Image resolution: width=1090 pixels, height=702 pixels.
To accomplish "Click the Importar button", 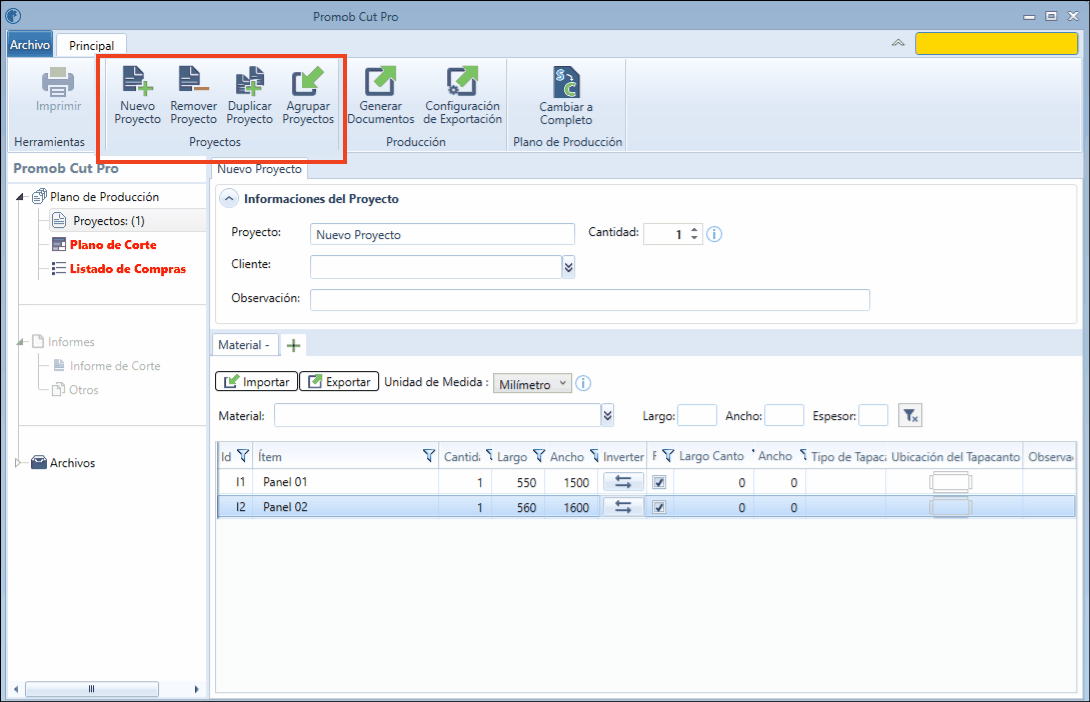I will pyautogui.click(x=257, y=382).
